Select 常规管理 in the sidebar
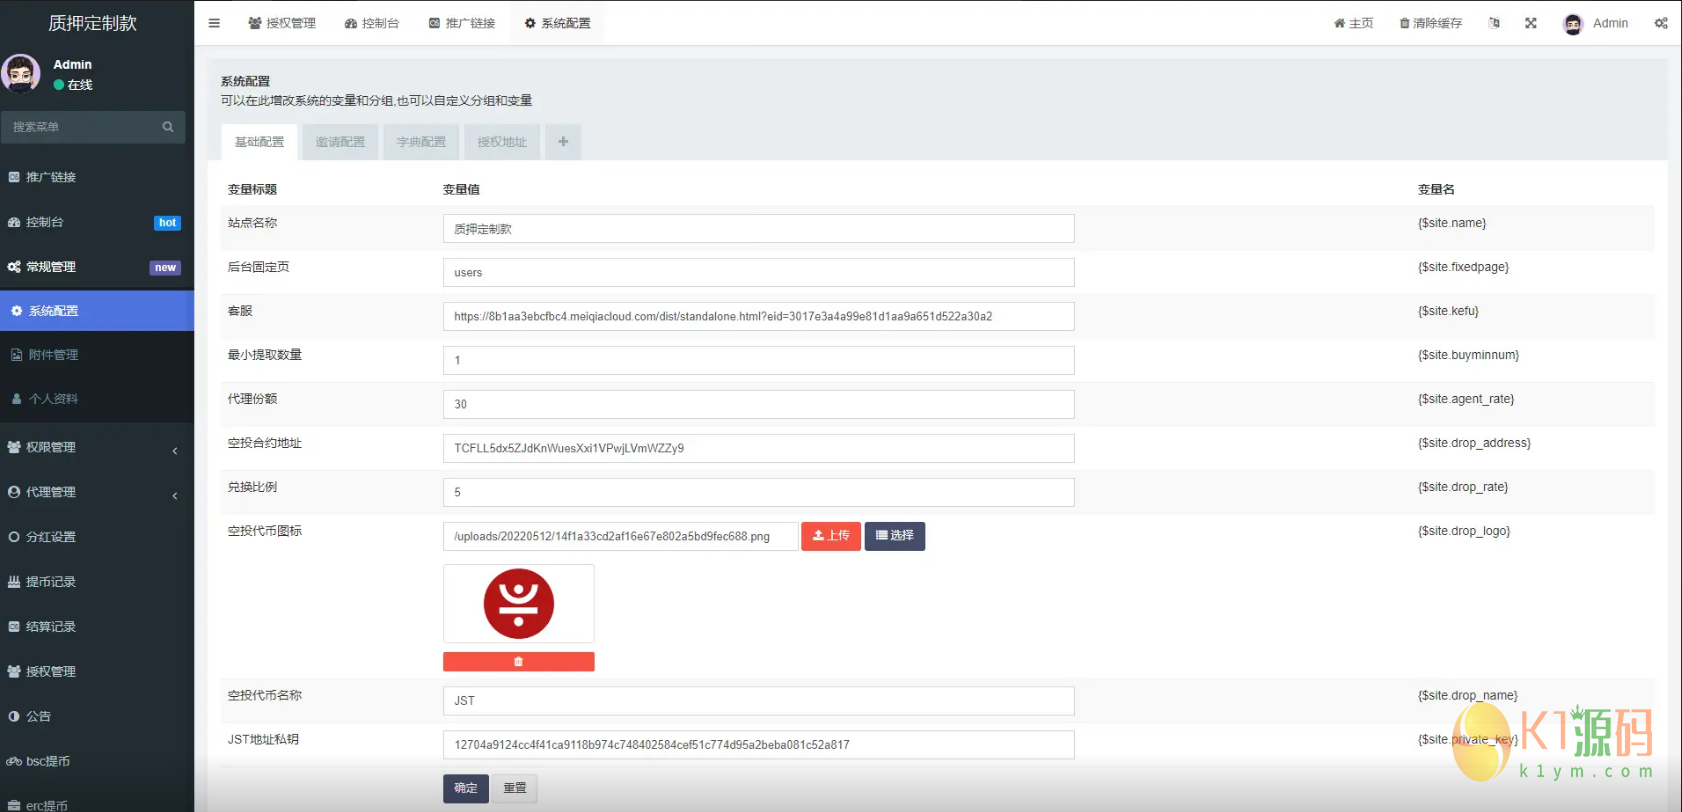 pos(97,267)
